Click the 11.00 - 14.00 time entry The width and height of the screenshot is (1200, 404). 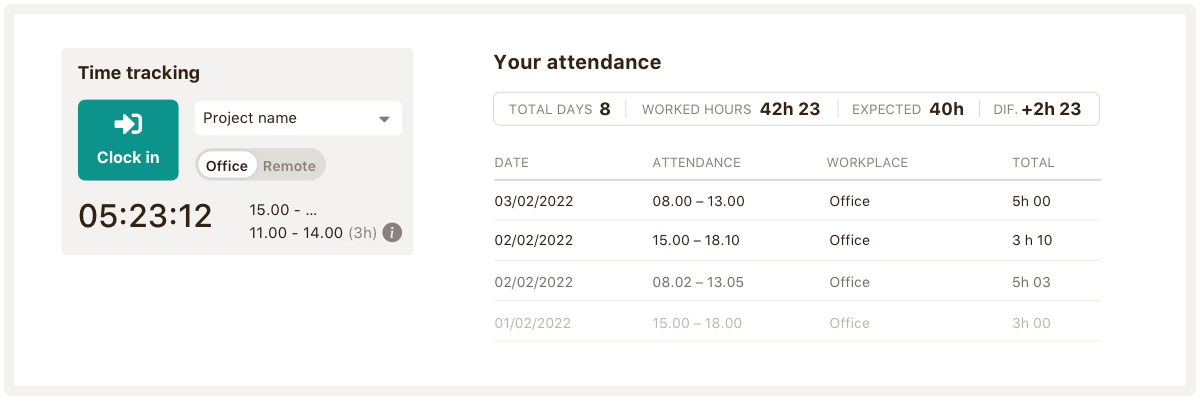point(296,233)
